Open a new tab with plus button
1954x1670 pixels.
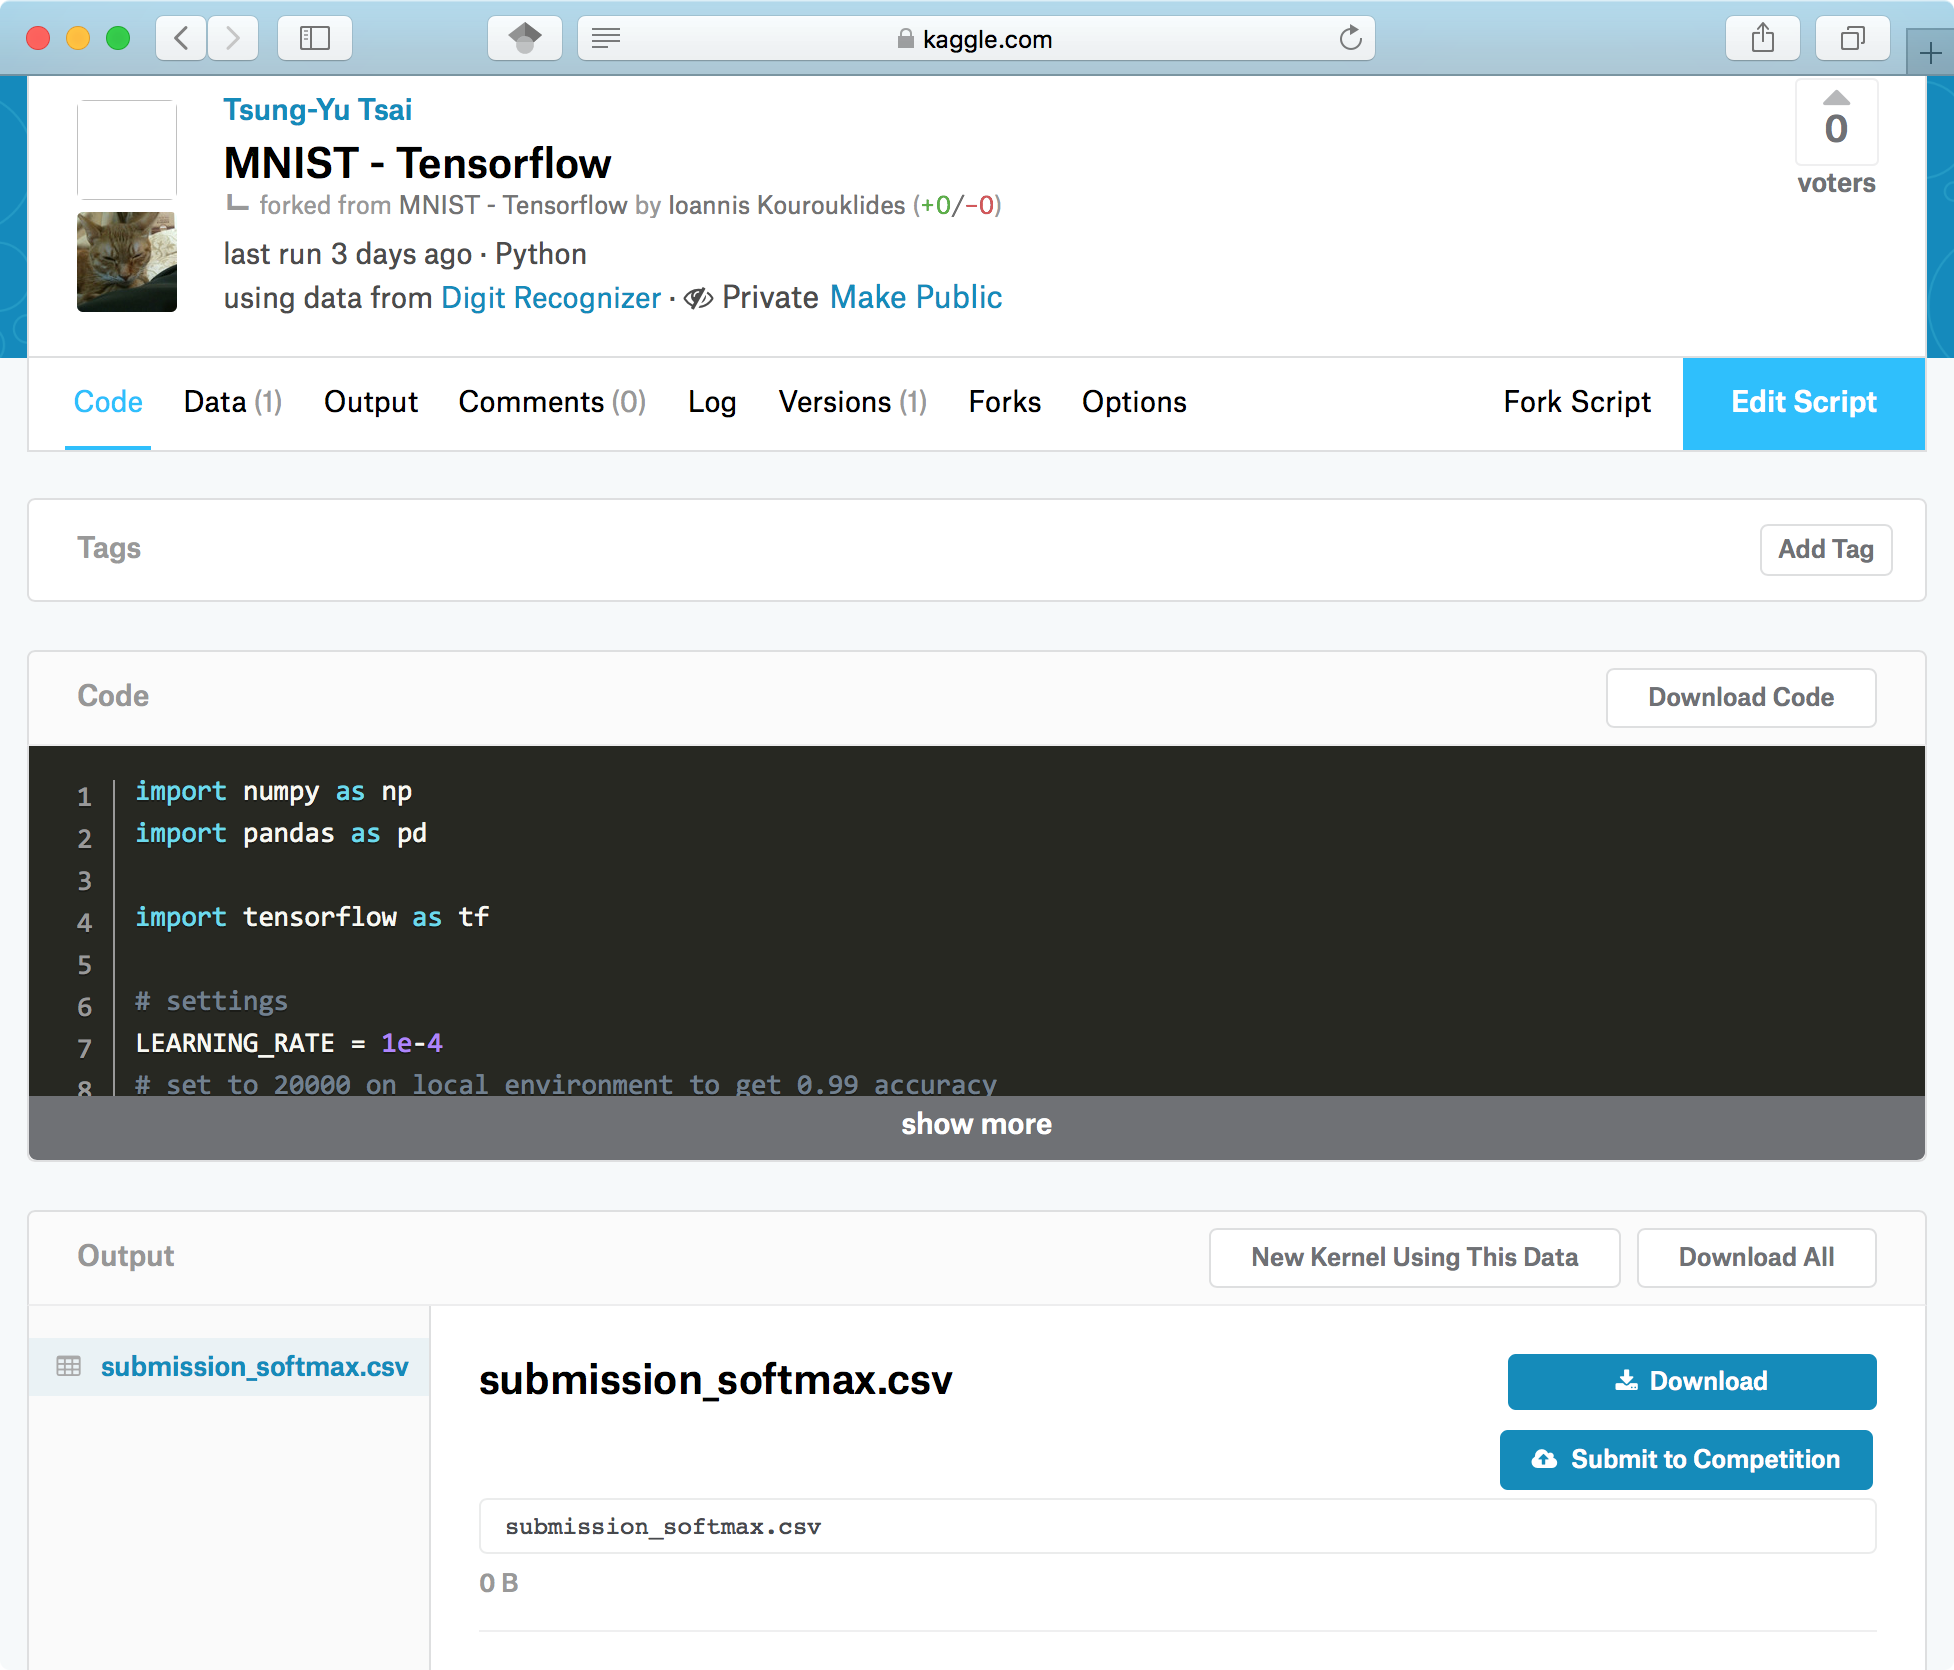(x=1930, y=54)
